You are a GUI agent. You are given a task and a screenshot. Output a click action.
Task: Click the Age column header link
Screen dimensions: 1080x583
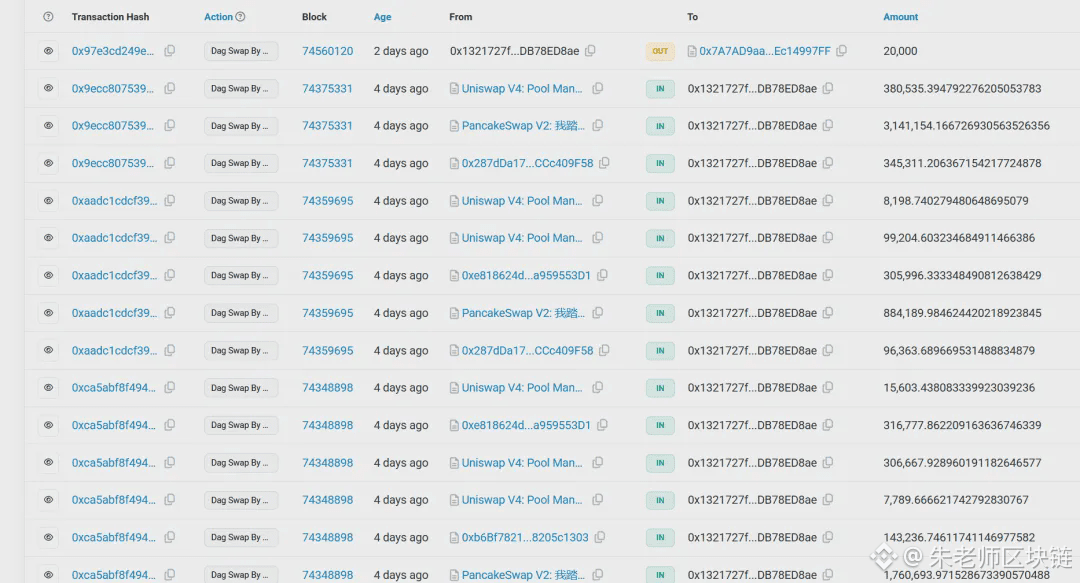click(x=382, y=17)
